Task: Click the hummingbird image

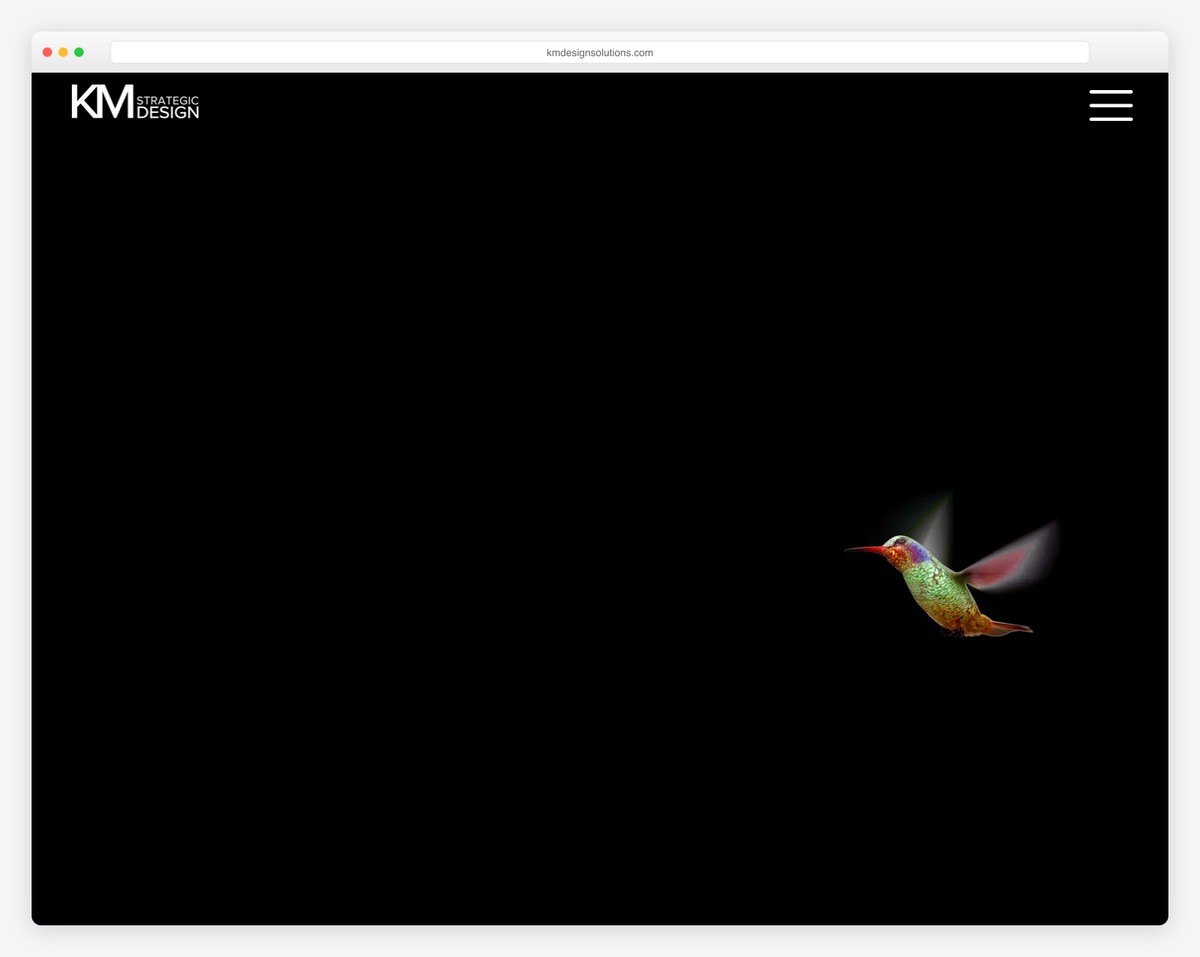Action: click(940, 580)
